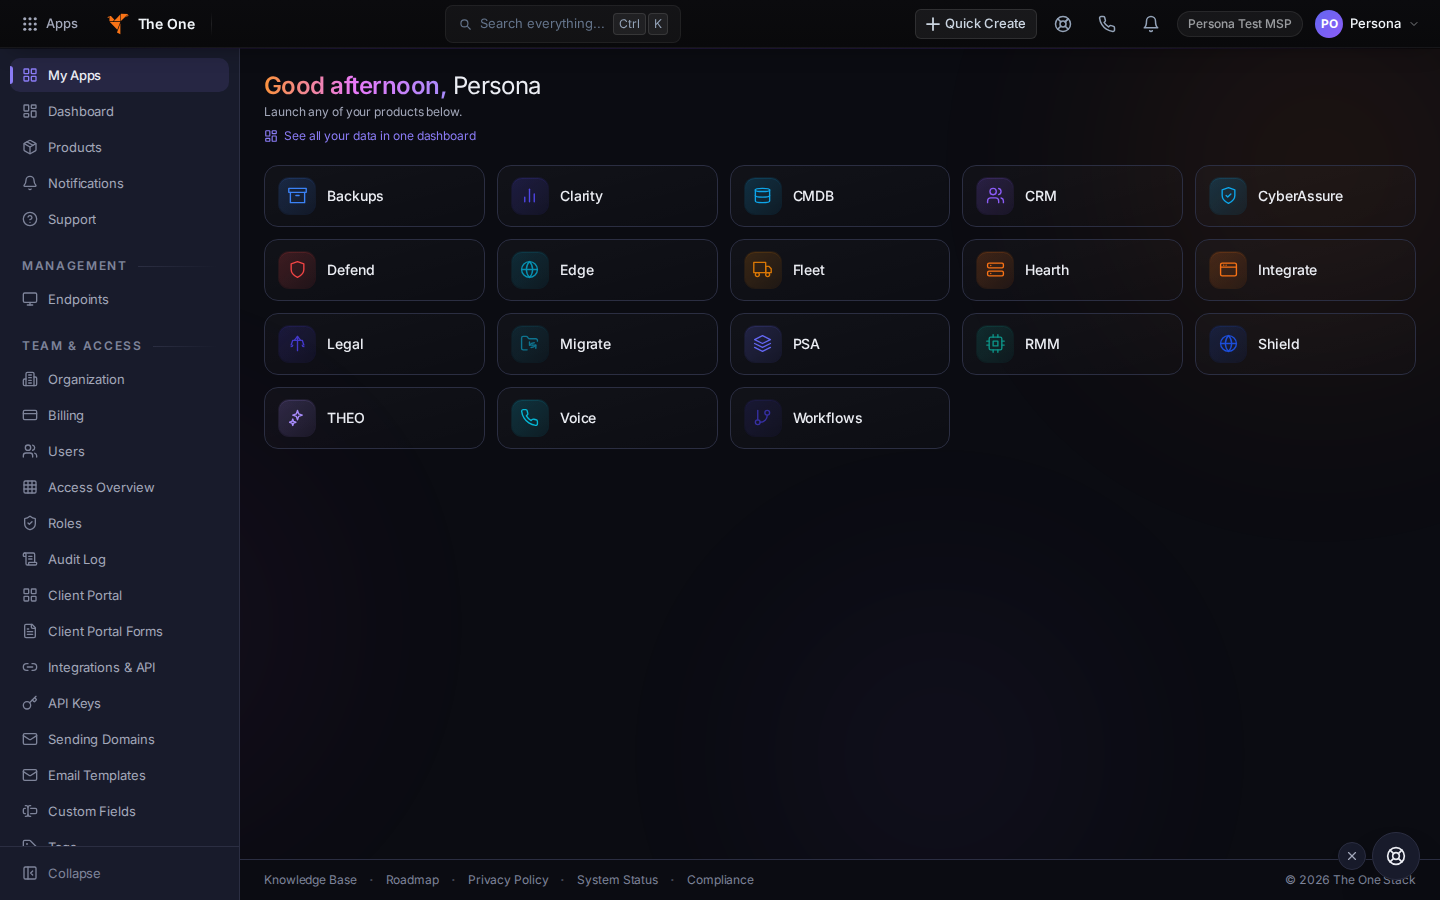The width and height of the screenshot is (1440, 900).
Task: Open the Legal app card
Action: 374,344
